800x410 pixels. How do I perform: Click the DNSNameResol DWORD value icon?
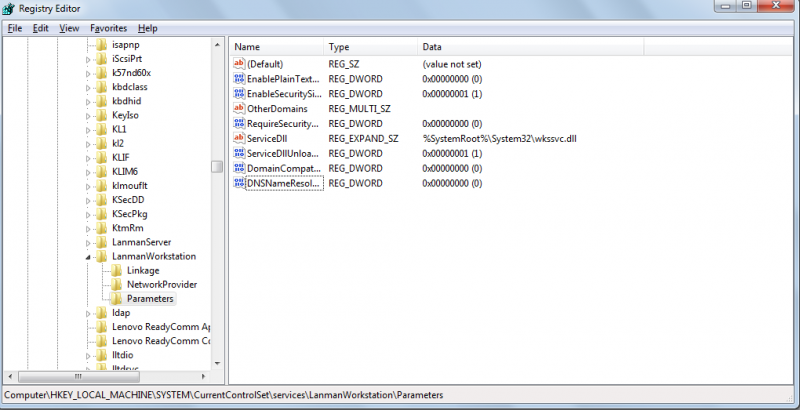click(x=239, y=183)
